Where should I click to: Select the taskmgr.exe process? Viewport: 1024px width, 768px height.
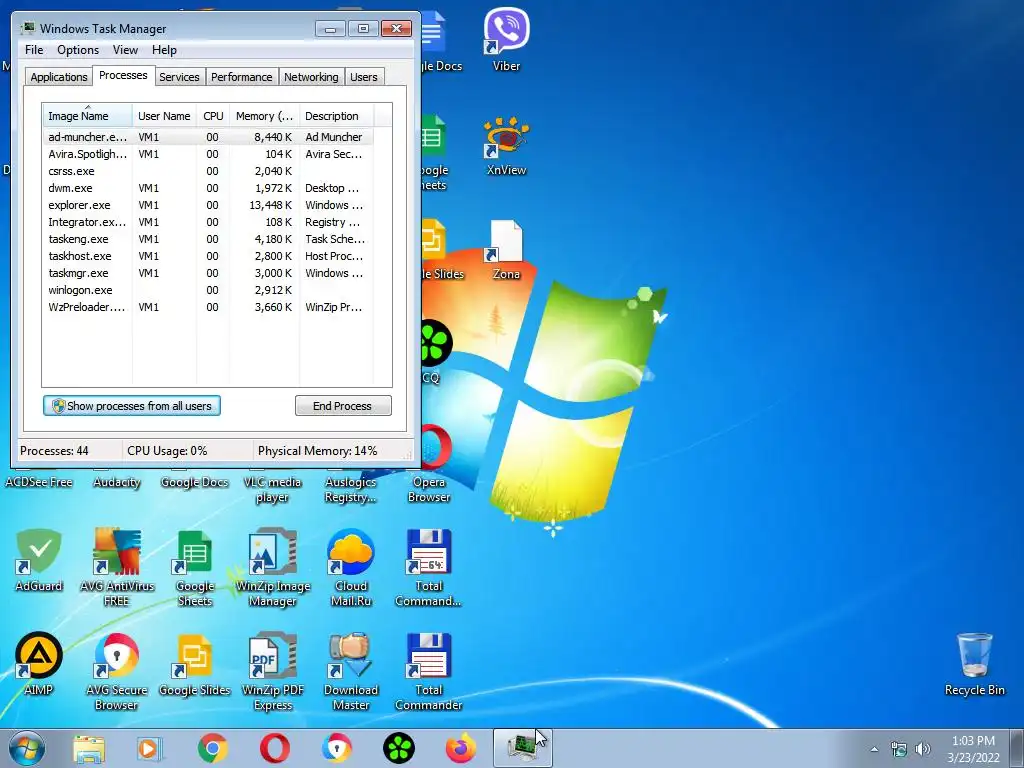click(208, 273)
